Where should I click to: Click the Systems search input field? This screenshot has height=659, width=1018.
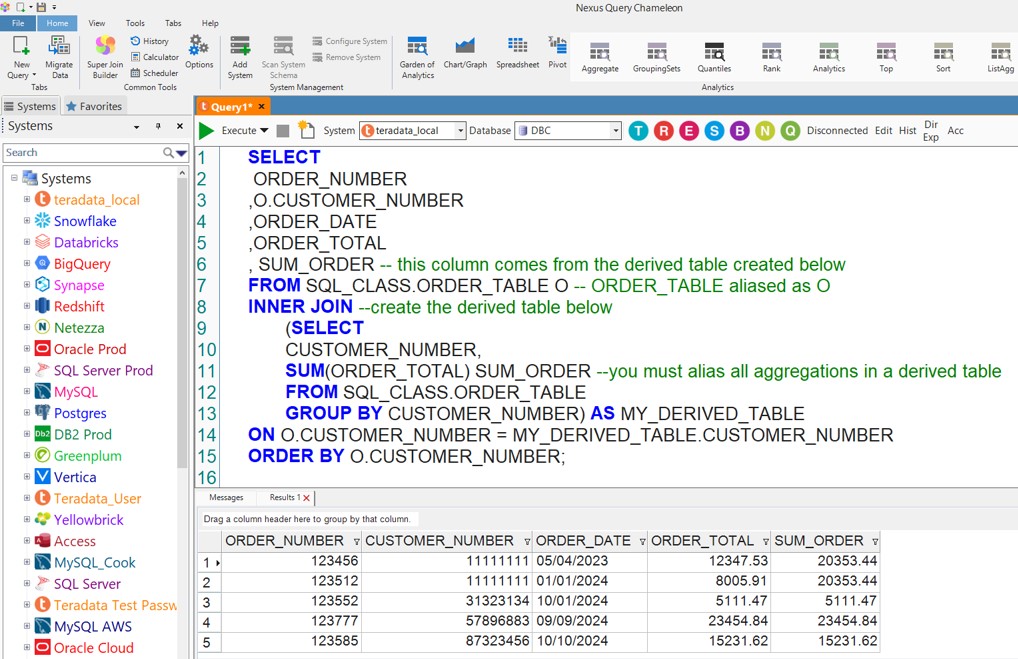(82, 153)
